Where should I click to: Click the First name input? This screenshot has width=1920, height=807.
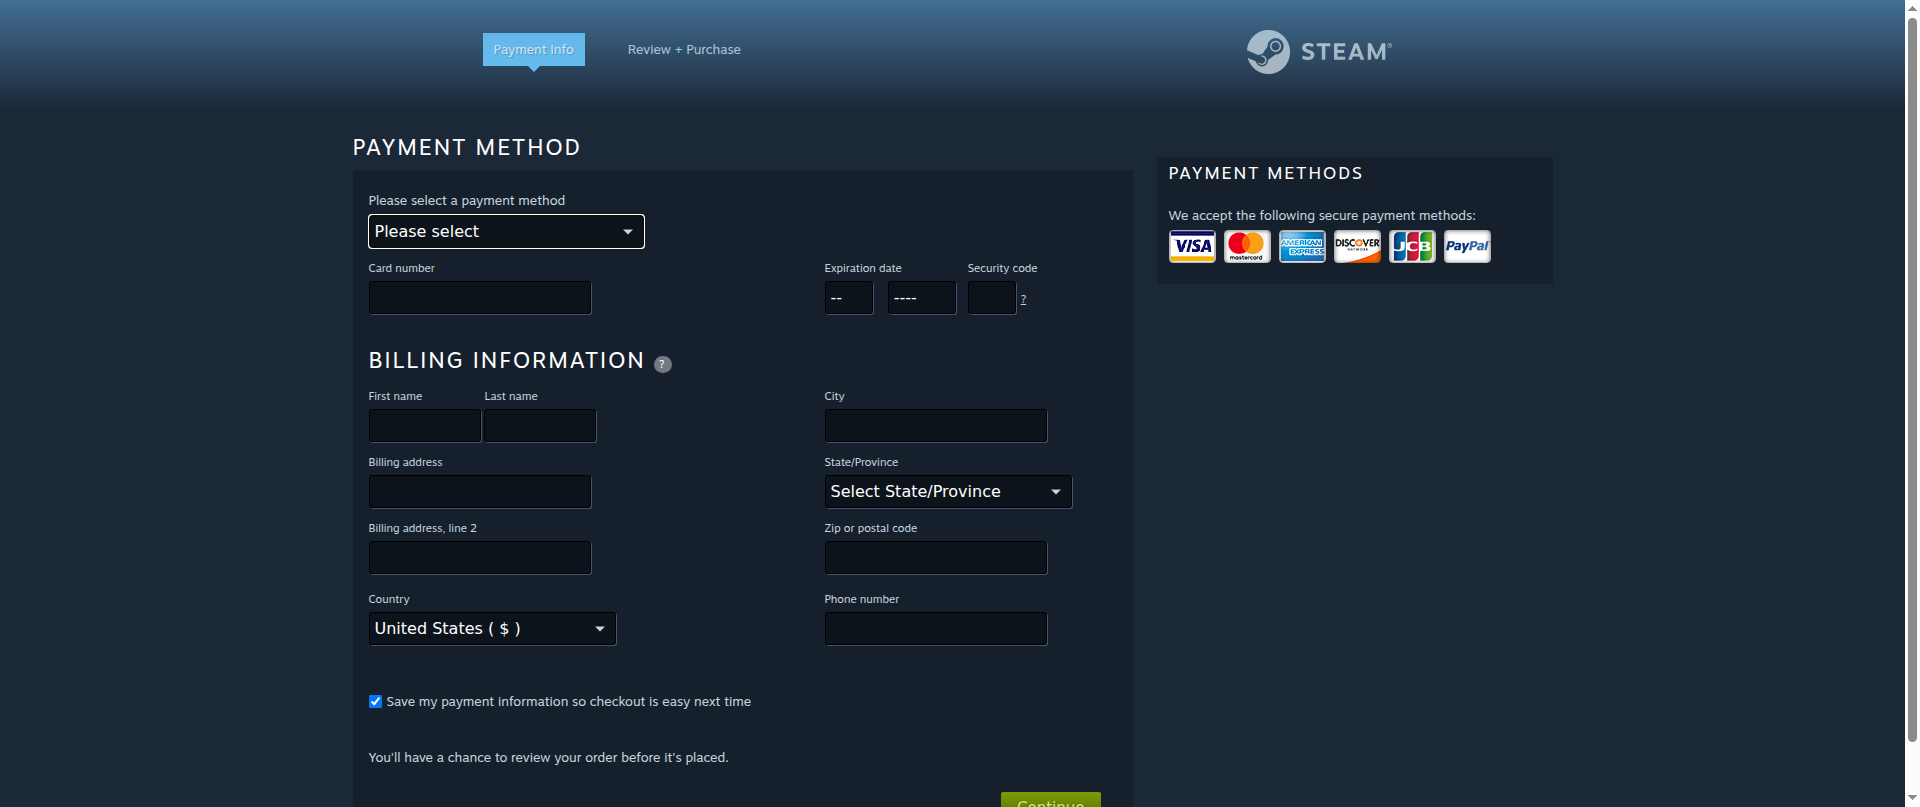pyautogui.click(x=425, y=426)
